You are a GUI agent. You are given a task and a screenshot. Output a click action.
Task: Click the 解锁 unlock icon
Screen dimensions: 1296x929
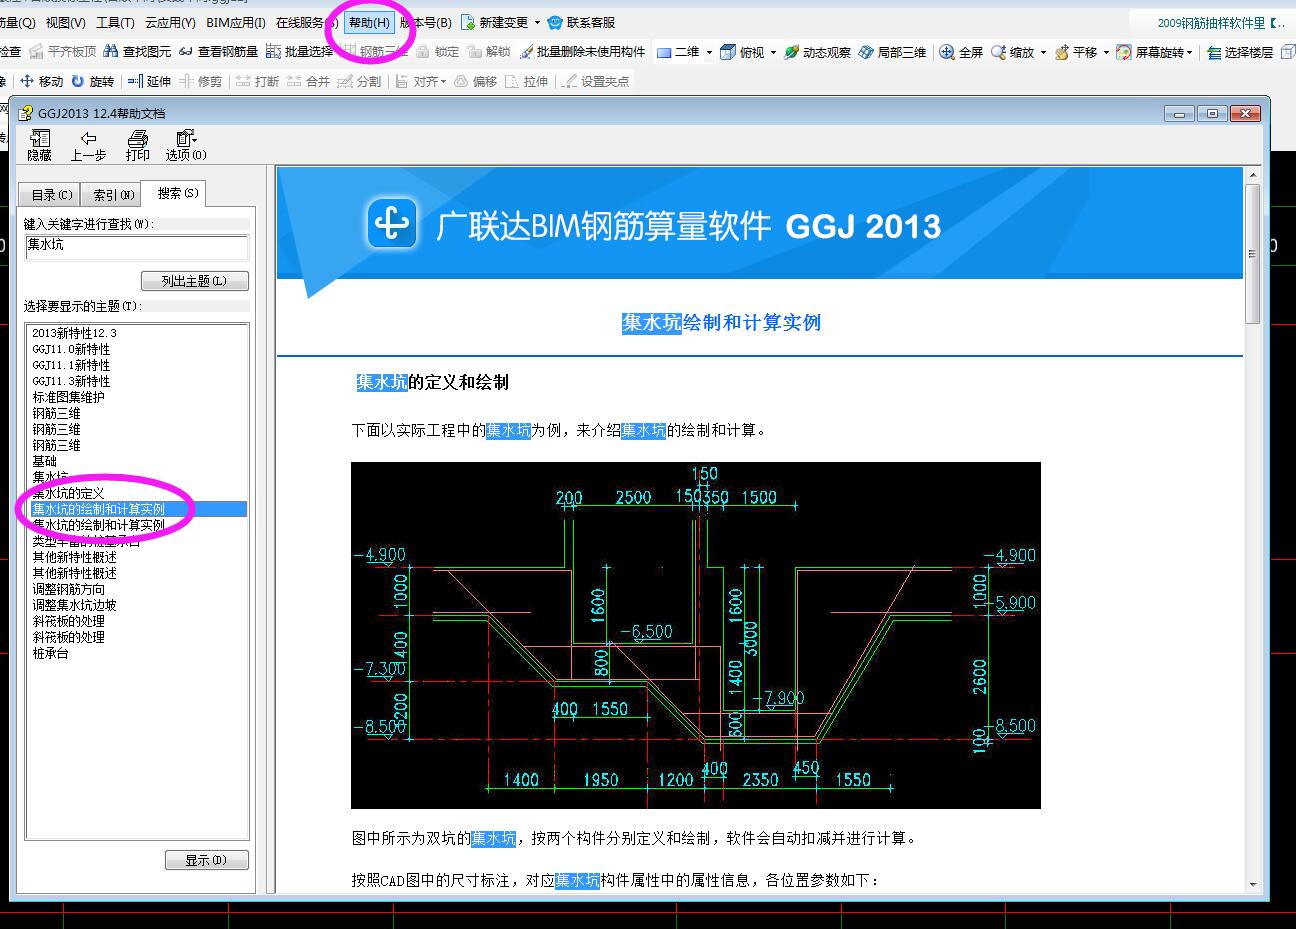pyautogui.click(x=475, y=52)
